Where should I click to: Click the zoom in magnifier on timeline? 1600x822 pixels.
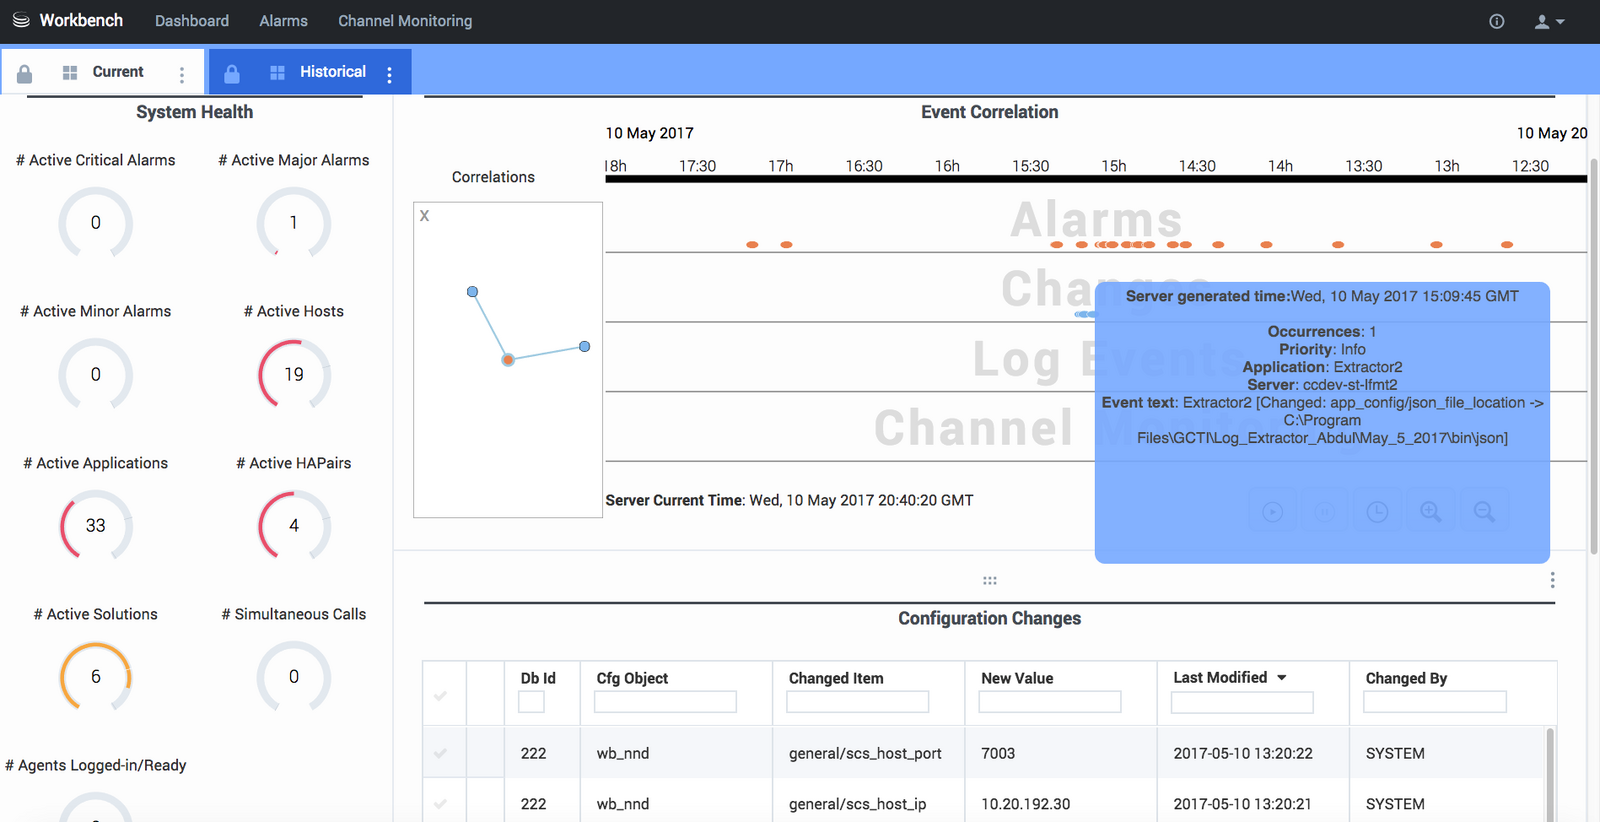[x=1431, y=512]
